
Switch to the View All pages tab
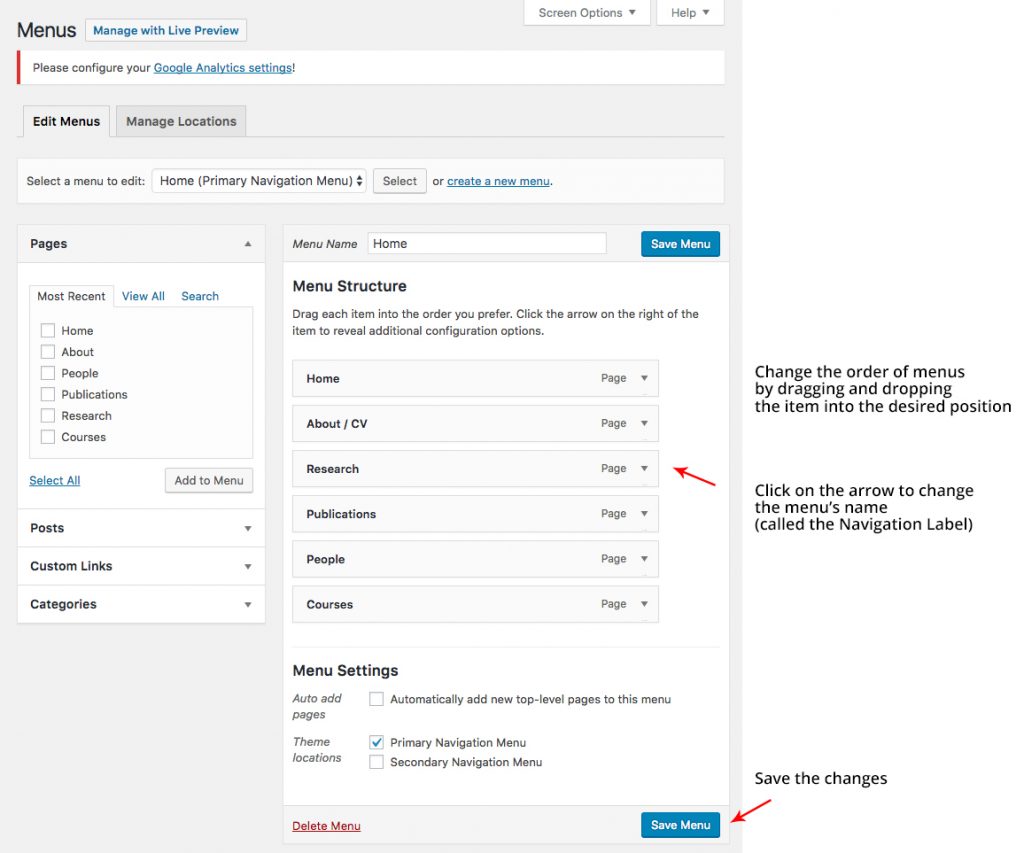[143, 296]
